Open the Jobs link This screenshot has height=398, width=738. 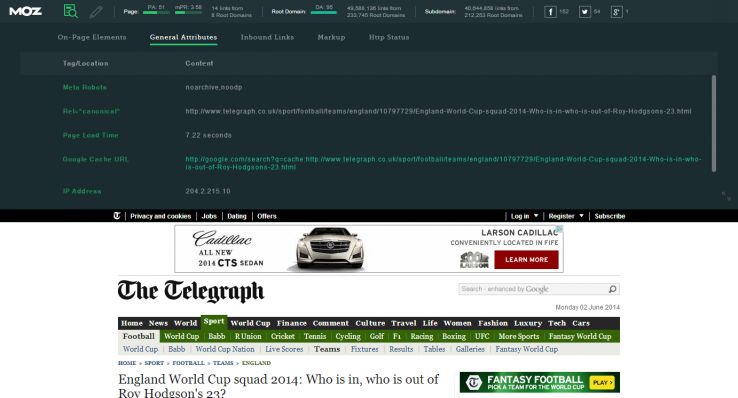point(209,216)
